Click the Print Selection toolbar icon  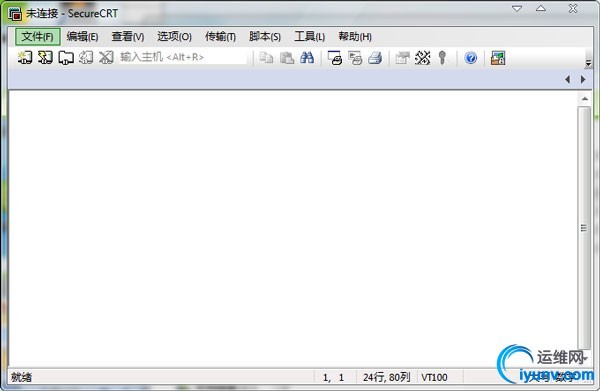(x=355, y=58)
